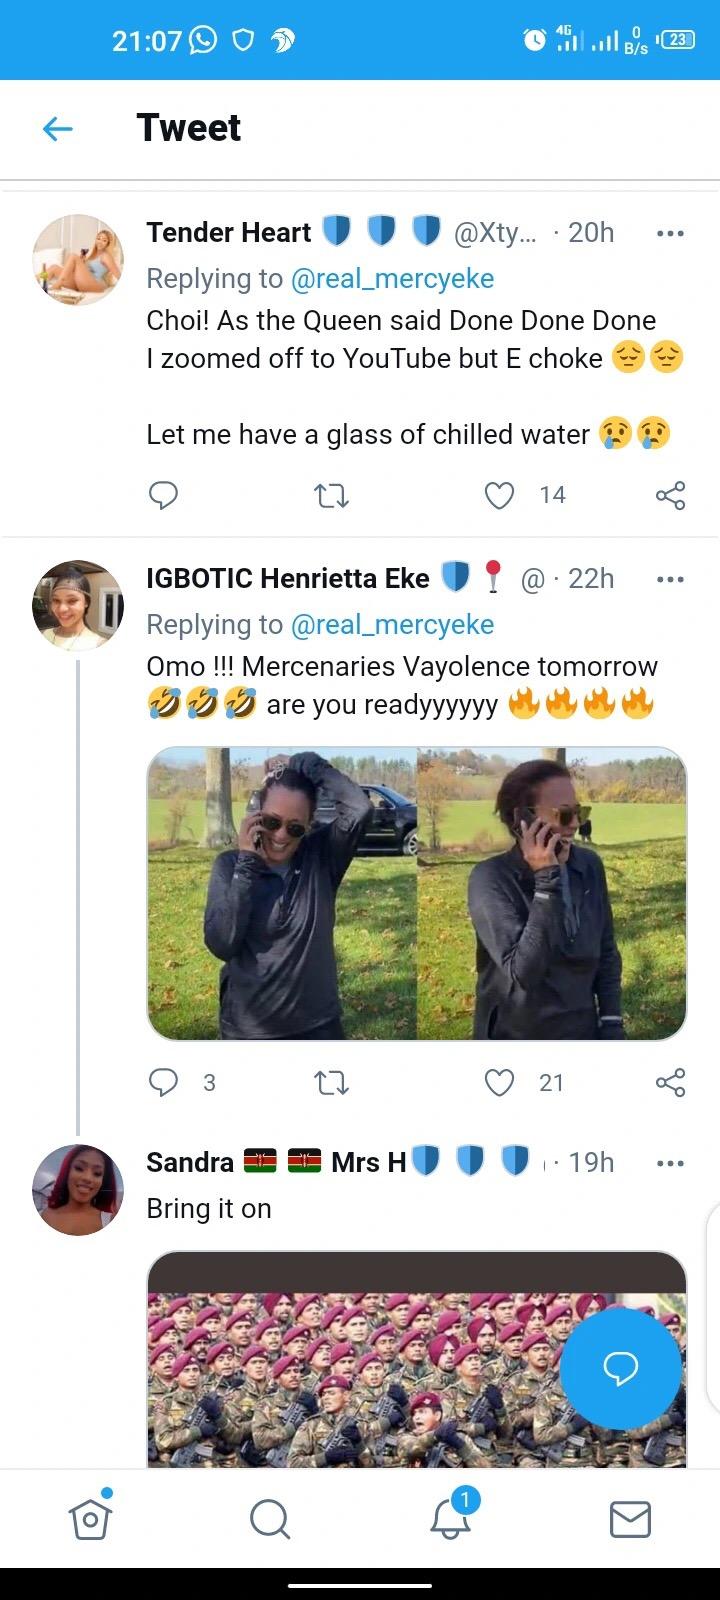
Task: Tap the blue floating reply button
Action: click(x=620, y=1368)
